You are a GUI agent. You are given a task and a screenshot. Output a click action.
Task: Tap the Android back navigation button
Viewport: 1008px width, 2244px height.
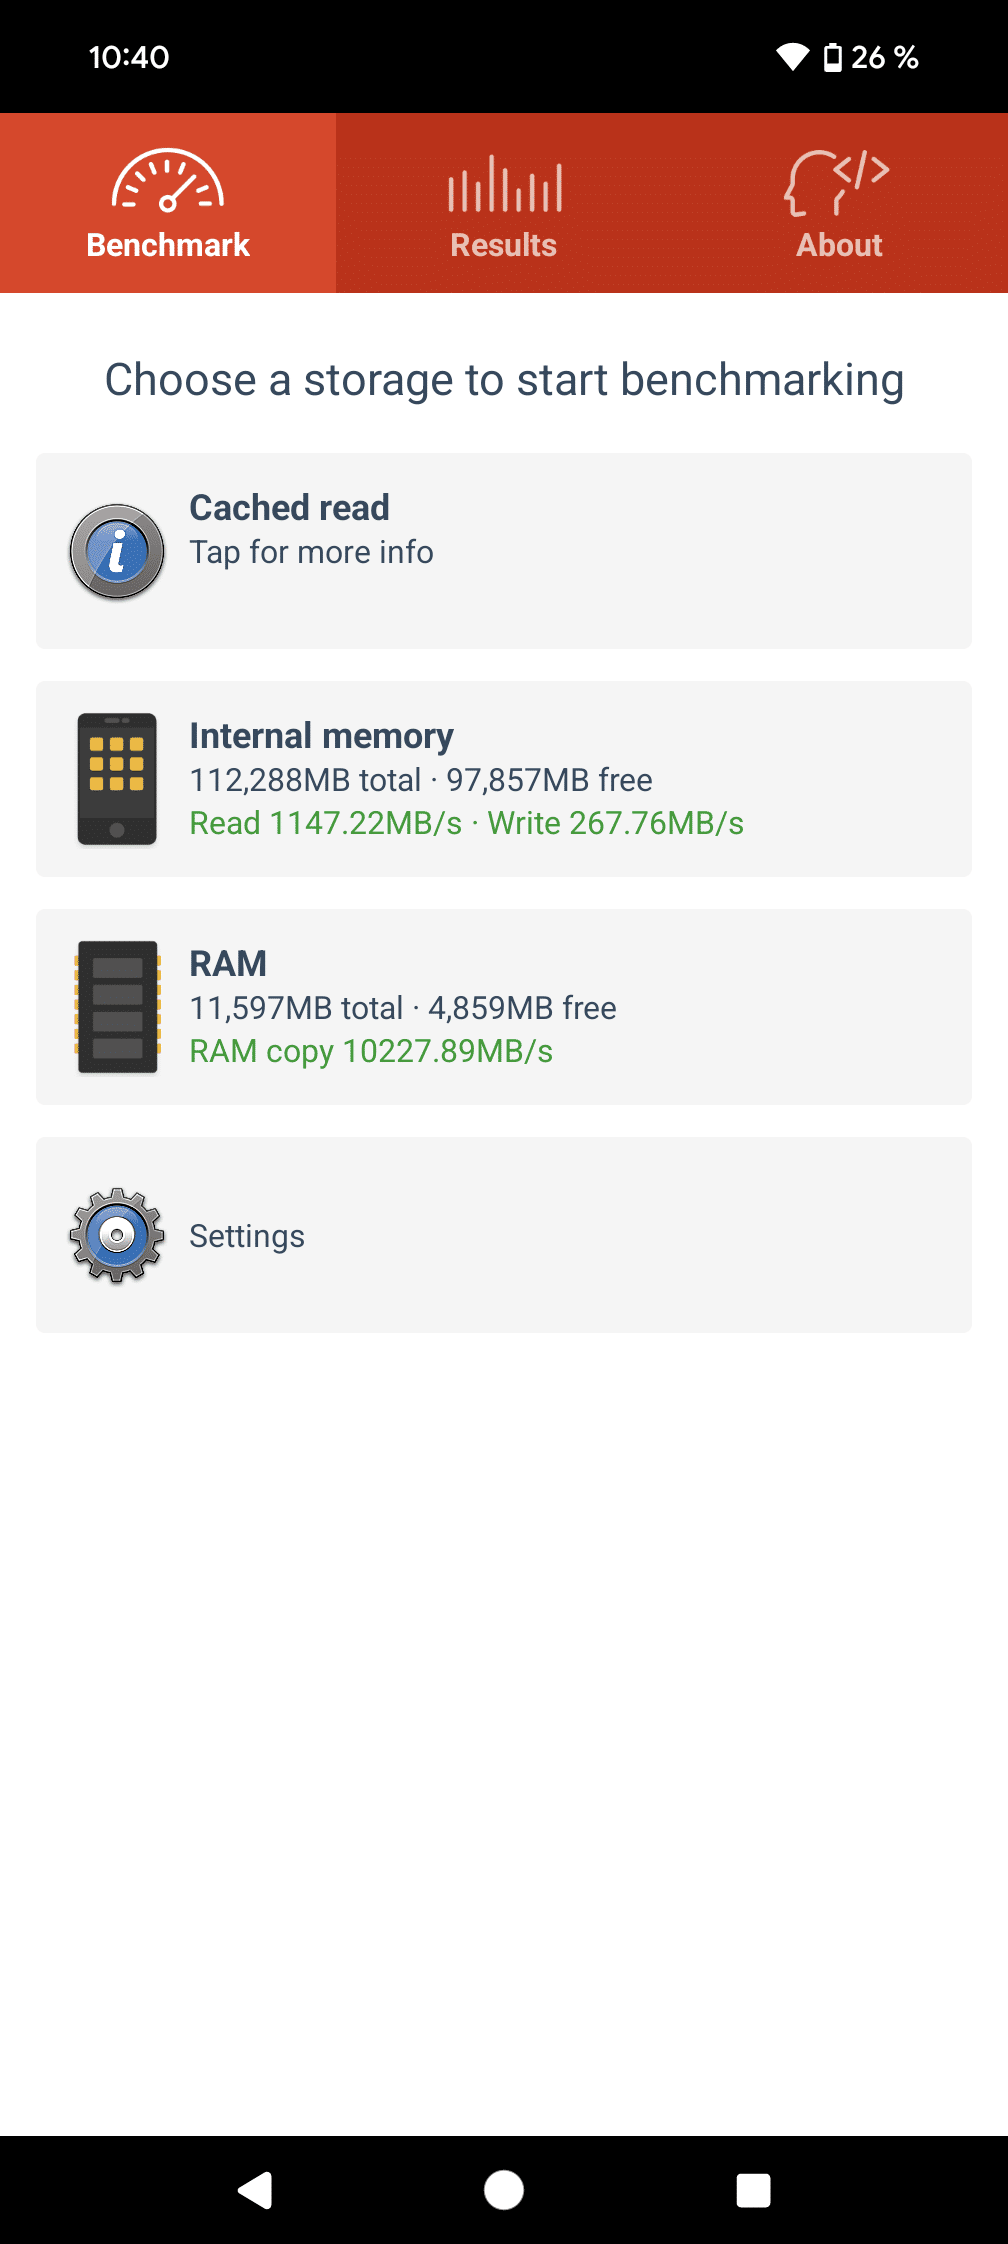coord(255,2190)
